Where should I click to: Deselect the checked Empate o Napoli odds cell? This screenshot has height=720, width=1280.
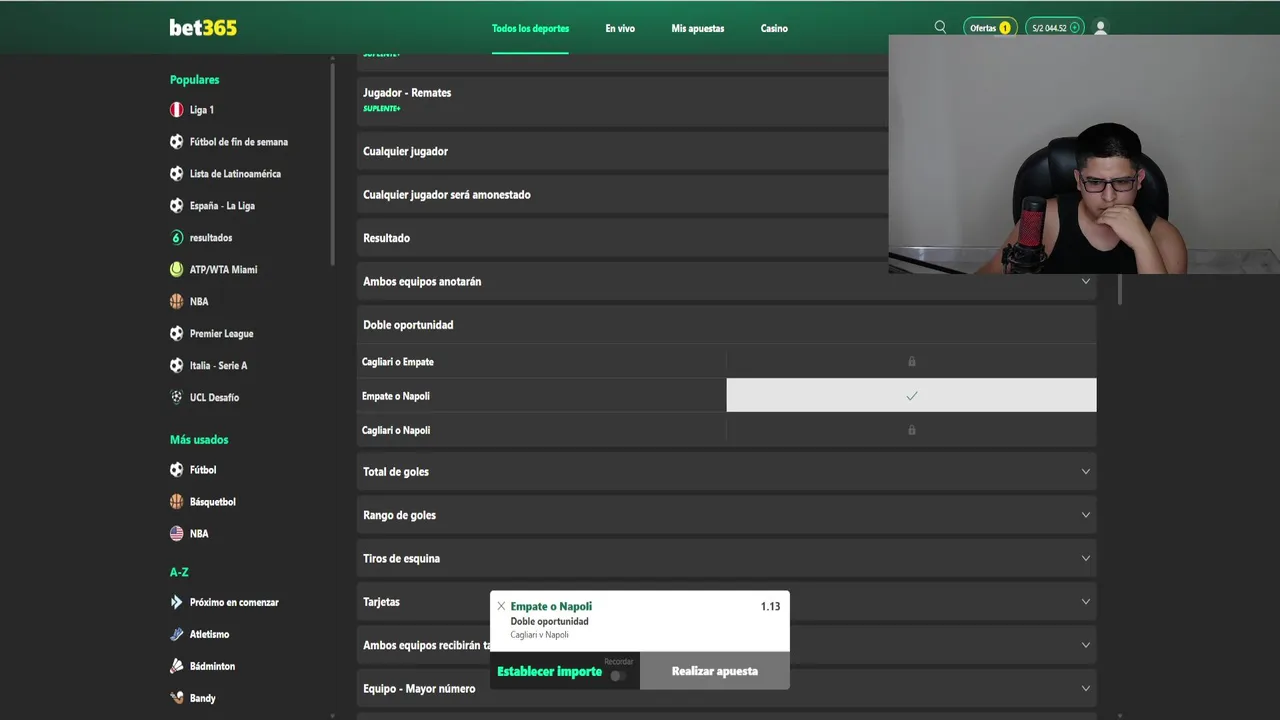[x=911, y=396]
